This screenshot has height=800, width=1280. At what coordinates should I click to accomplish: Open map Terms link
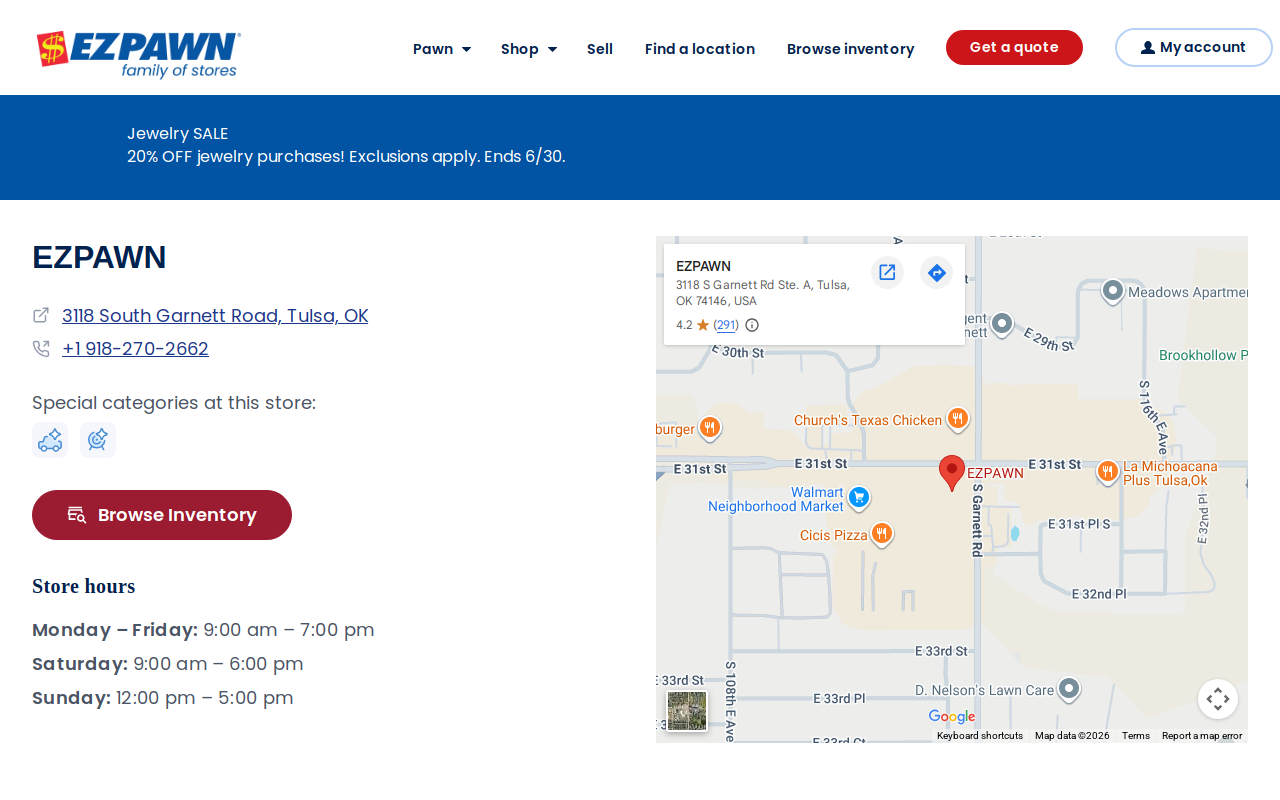(x=1136, y=736)
